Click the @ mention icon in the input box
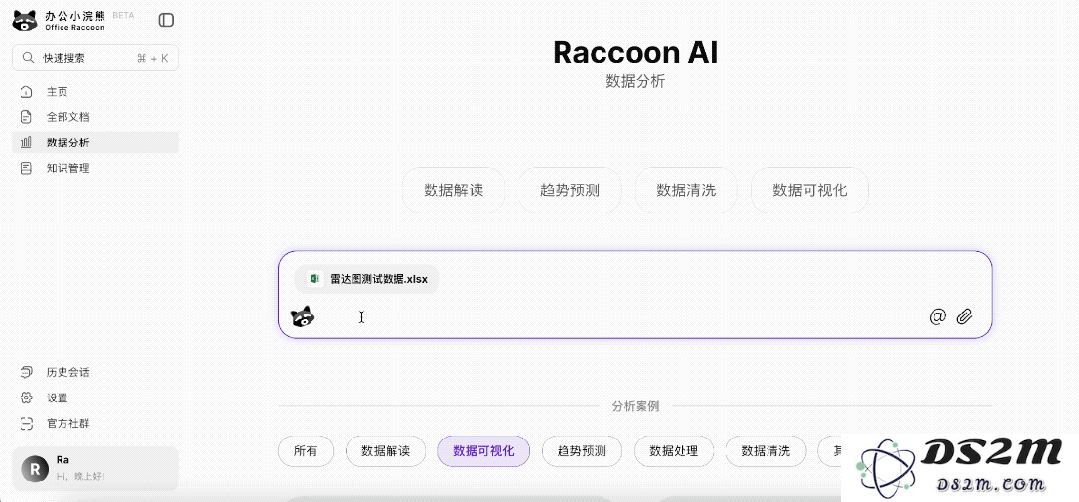The height and width of the screenshot is (502, 1079). click(937, 316)
